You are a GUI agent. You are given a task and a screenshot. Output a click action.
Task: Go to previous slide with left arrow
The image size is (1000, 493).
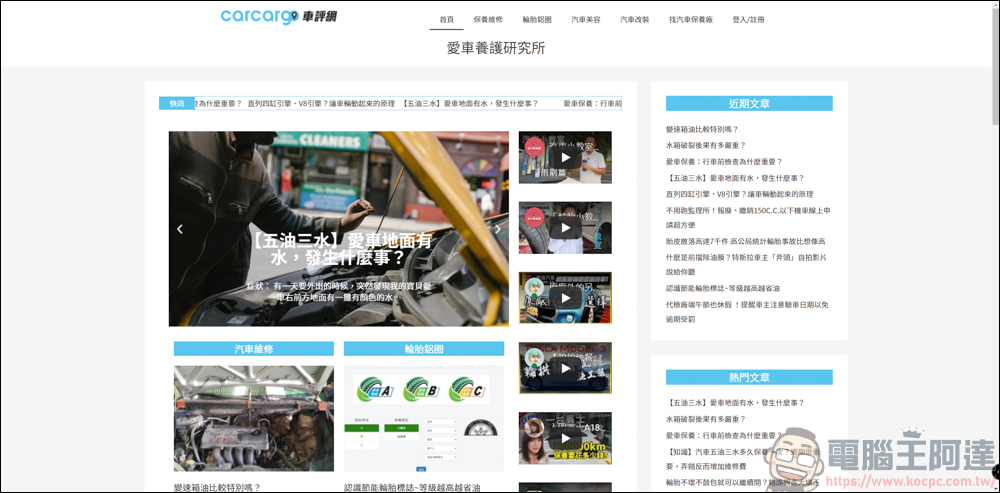tap(180, 229)
